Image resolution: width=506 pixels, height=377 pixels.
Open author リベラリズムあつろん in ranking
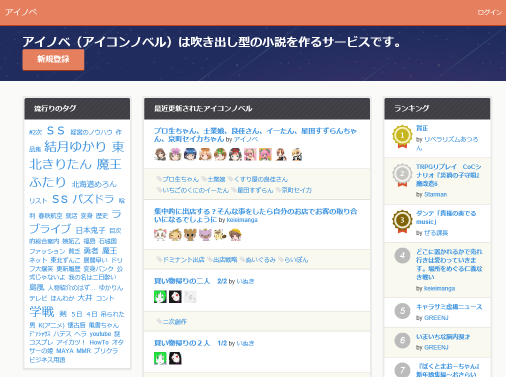pyautogui.click(x=447, y=143)
